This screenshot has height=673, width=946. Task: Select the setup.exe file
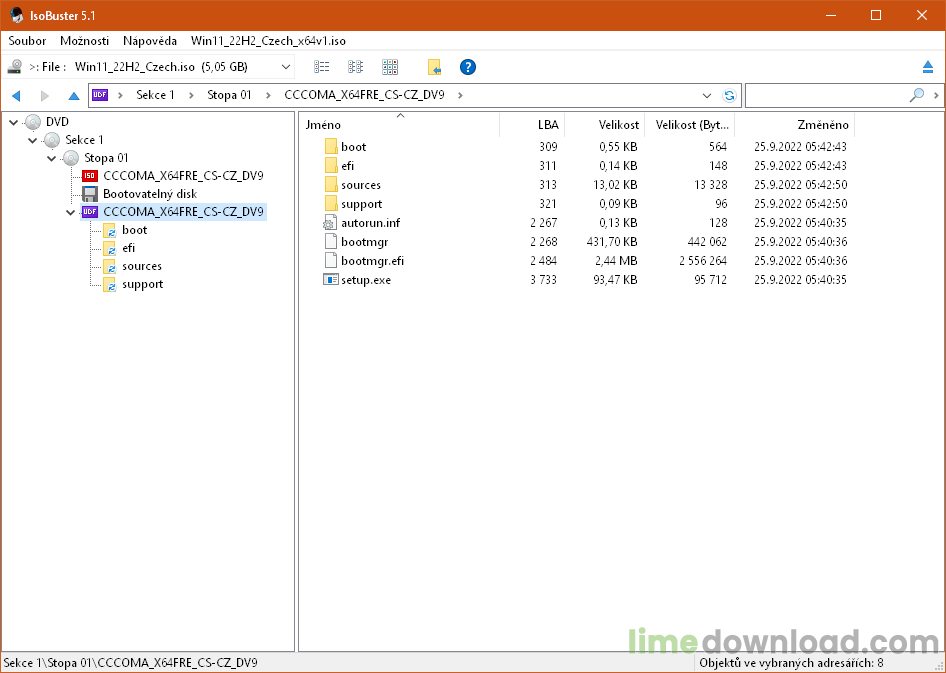pyautogui.click(x=365, y=280)
